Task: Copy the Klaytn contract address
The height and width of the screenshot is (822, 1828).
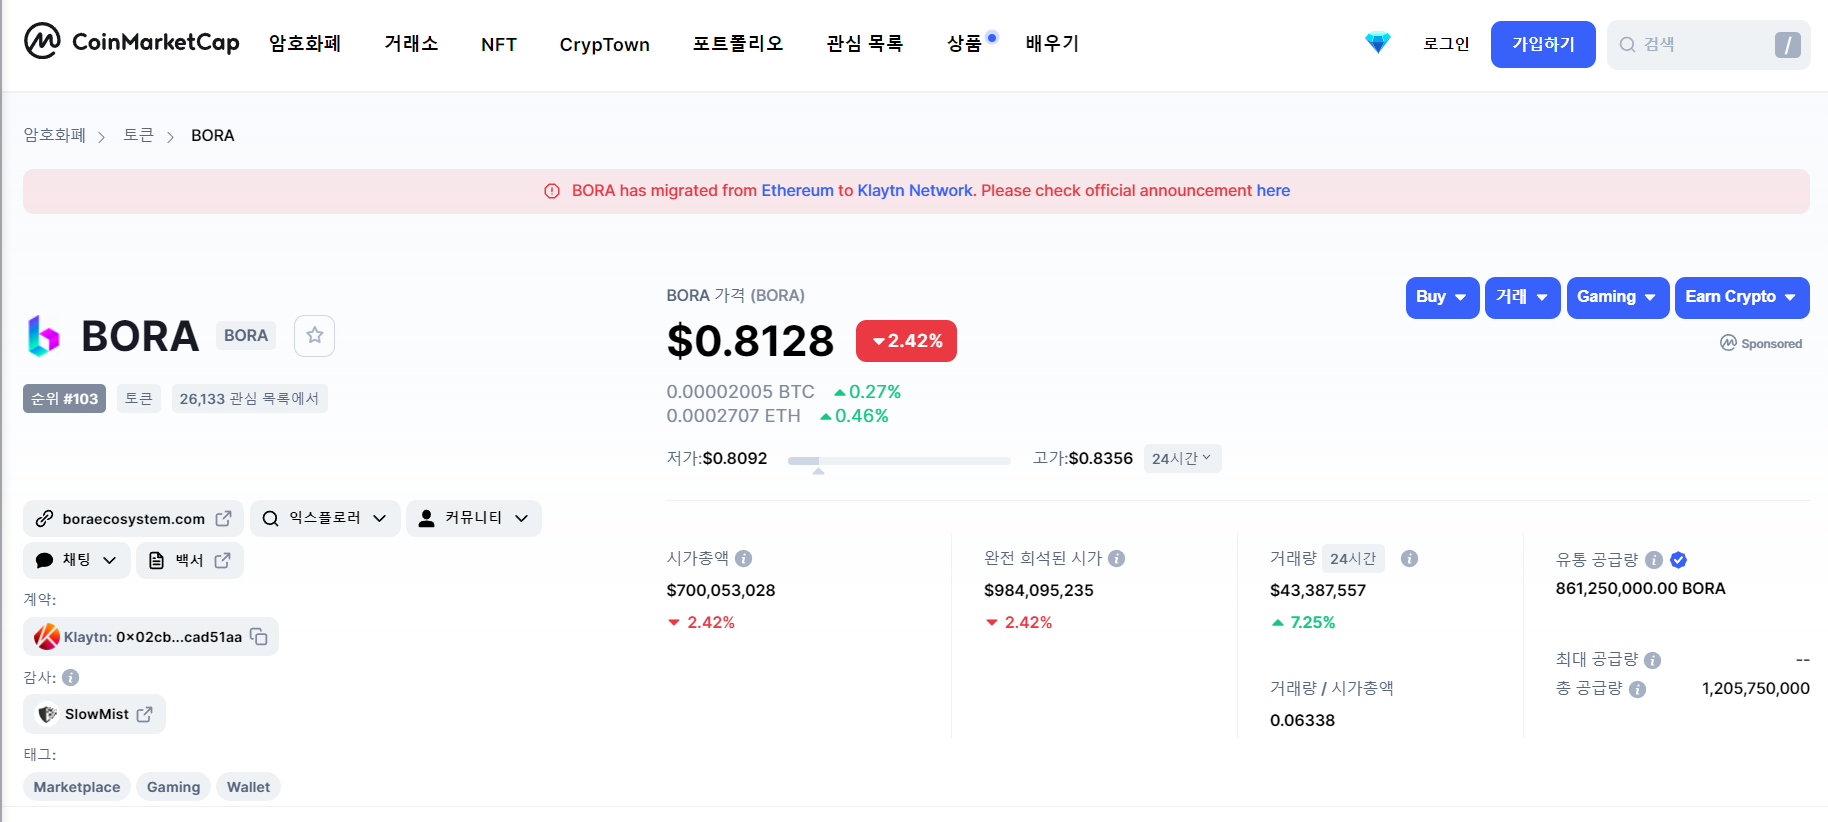Action: [x=259, y=637]
